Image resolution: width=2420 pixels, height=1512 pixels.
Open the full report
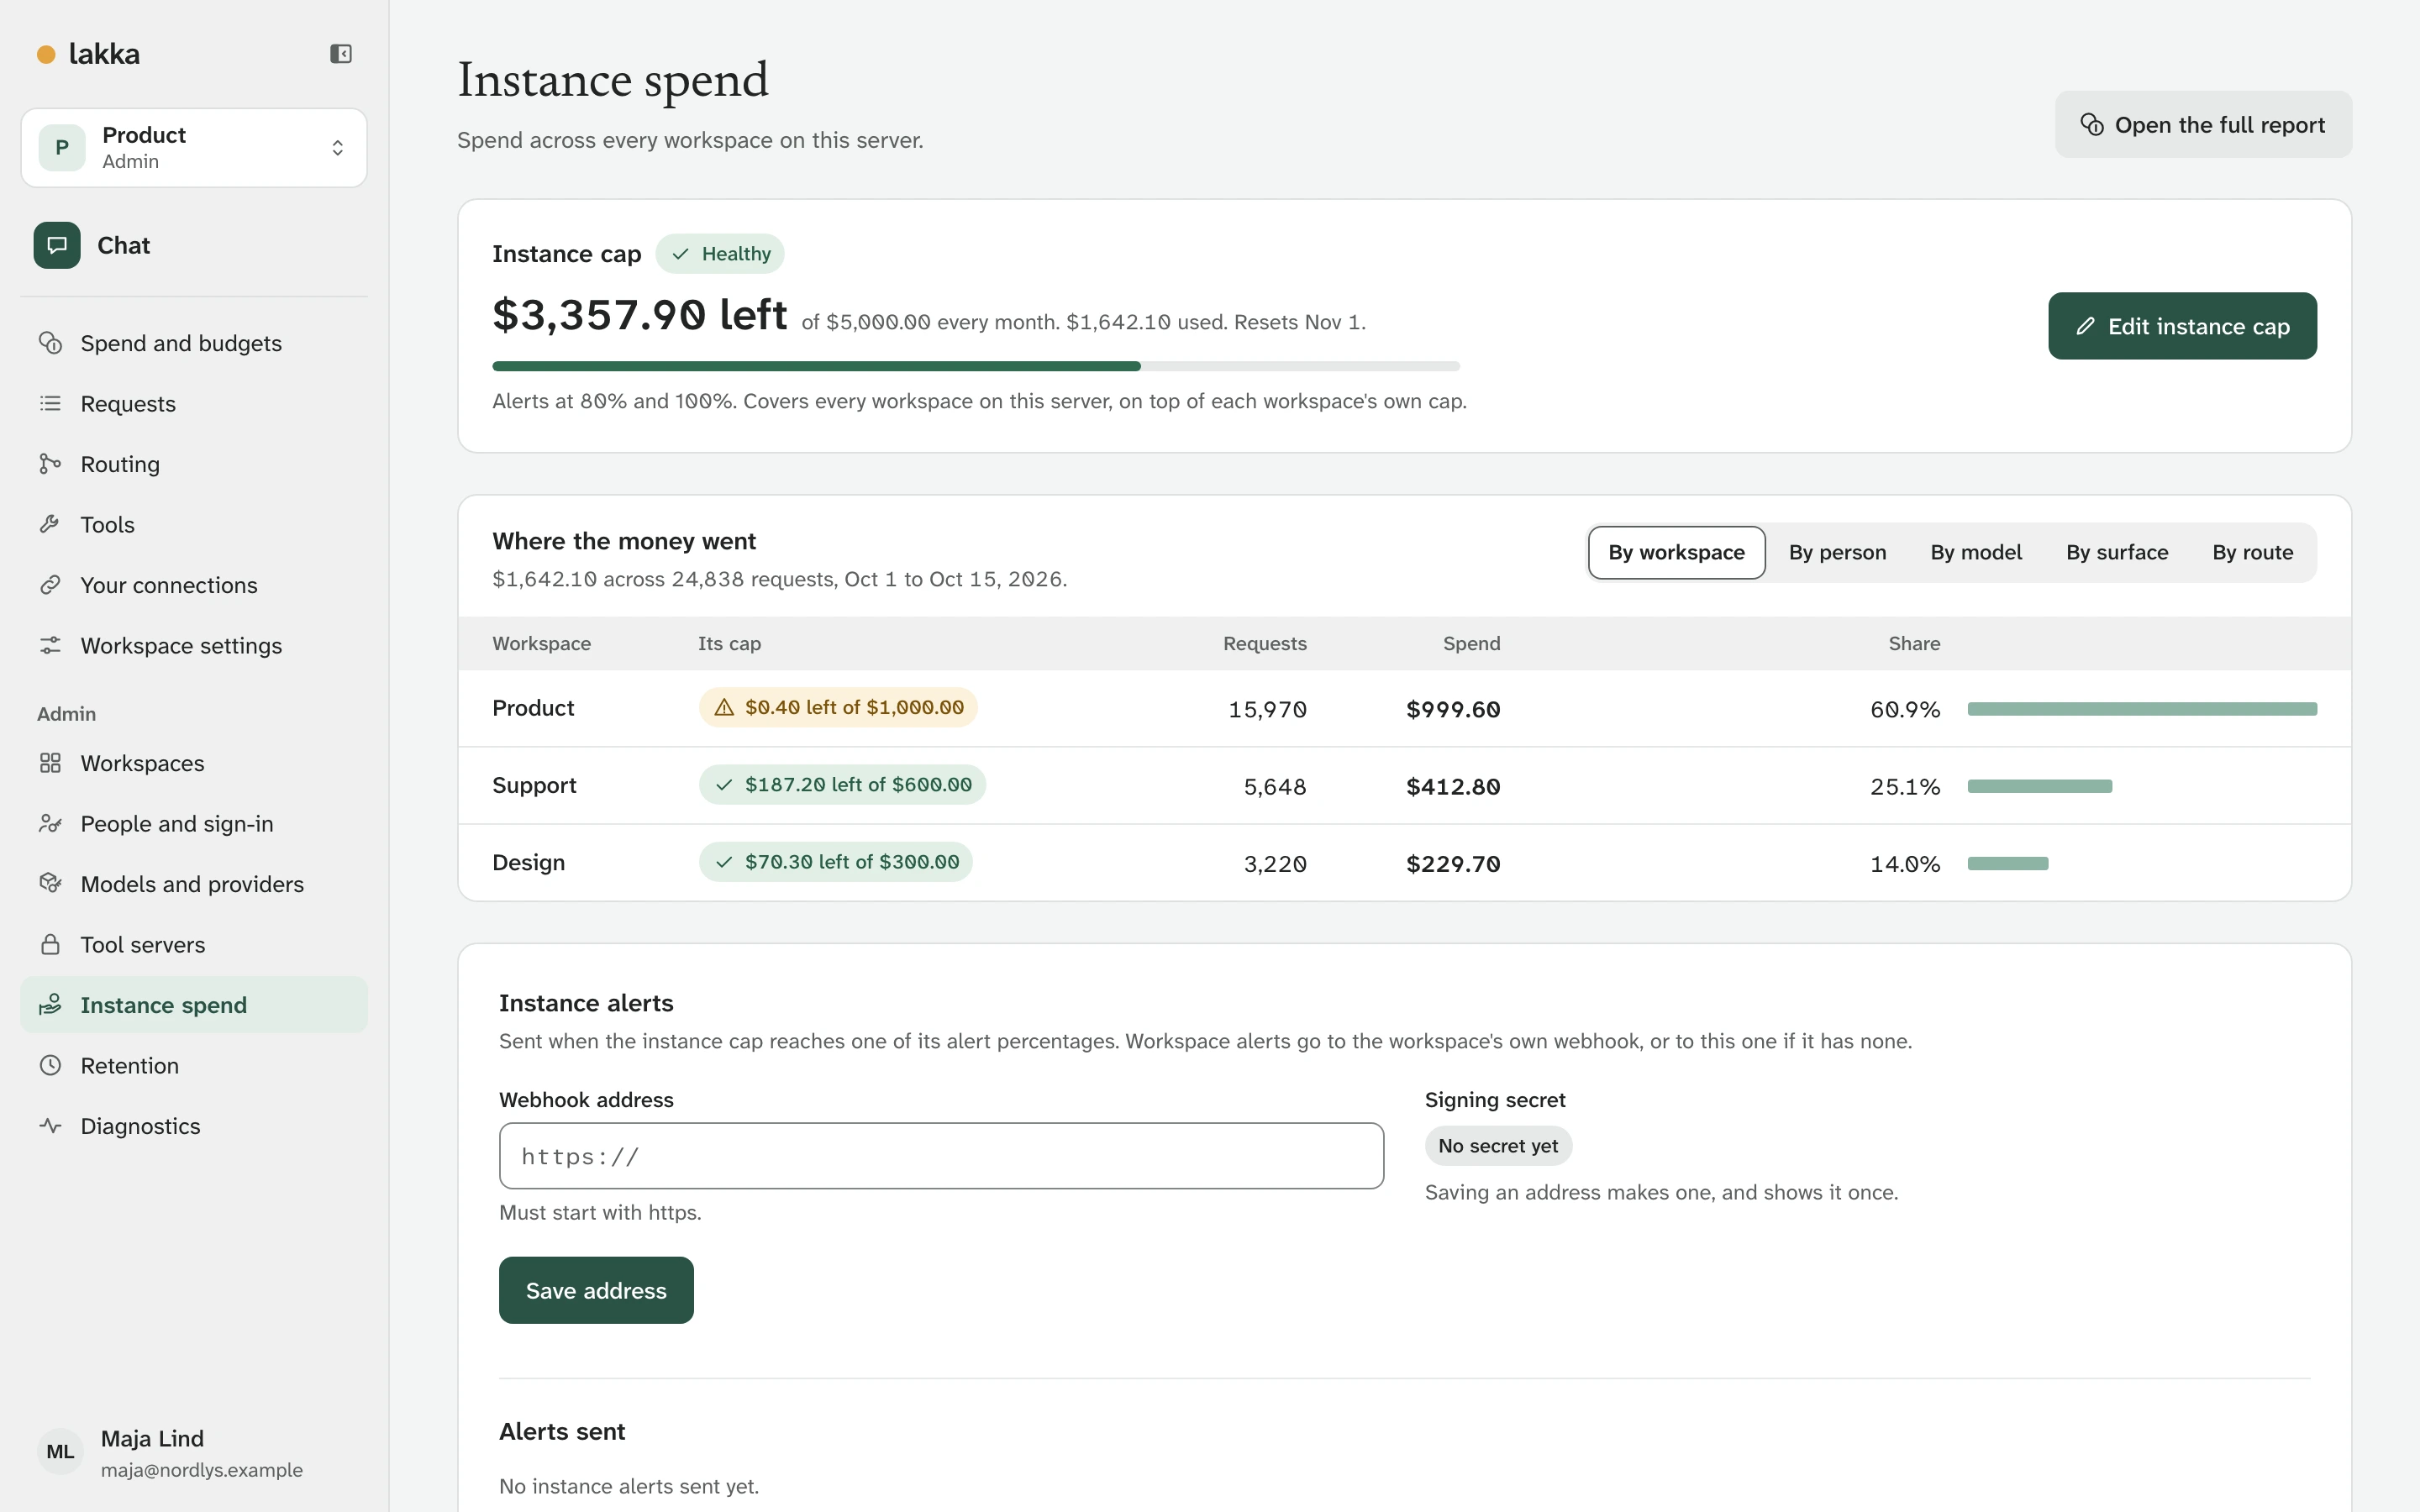2203,125
